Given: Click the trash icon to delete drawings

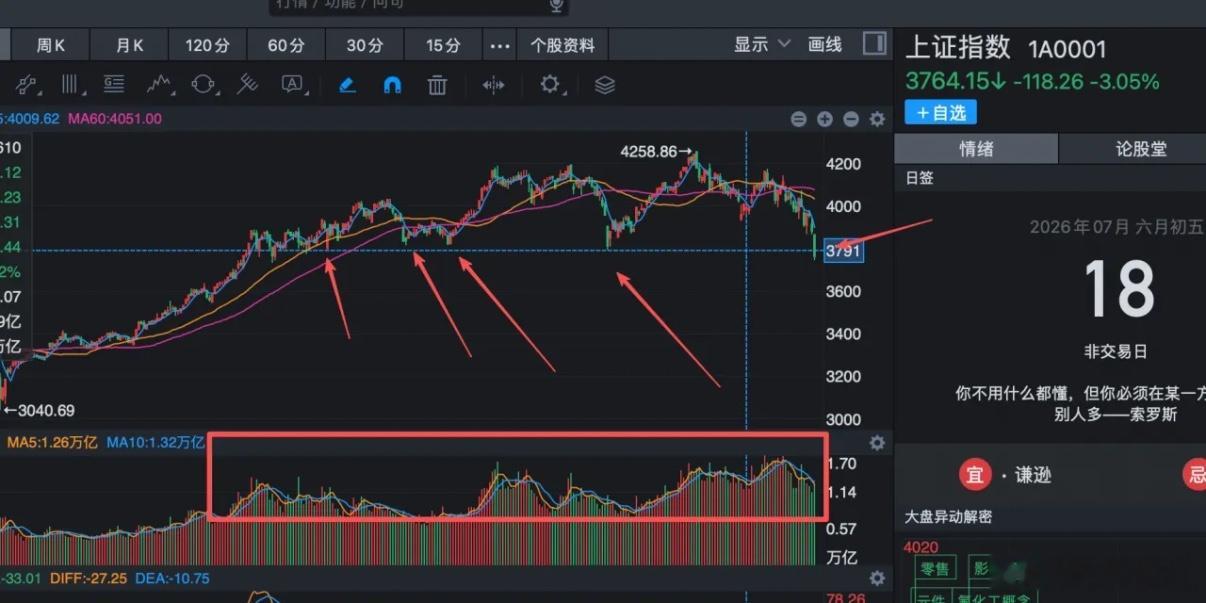Looking at the screenshot, I should pos(437,85).
